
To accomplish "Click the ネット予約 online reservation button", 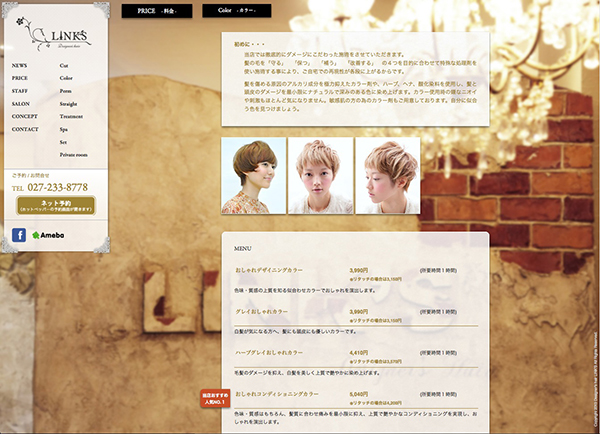I will pyautogui.click(x=56, y=206).
